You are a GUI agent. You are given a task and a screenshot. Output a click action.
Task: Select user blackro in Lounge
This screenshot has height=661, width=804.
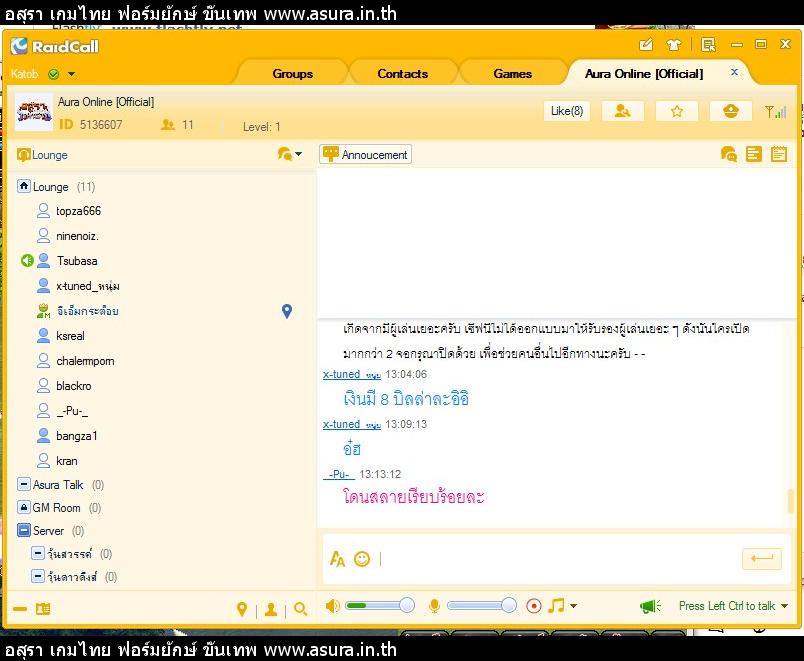coord(74,386)
